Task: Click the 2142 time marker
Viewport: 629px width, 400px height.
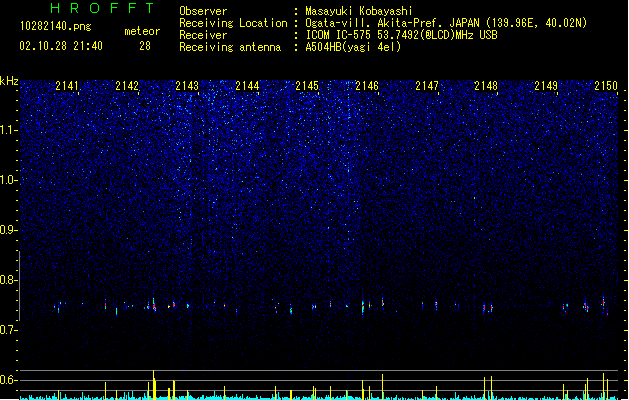Action: point(127,86)
